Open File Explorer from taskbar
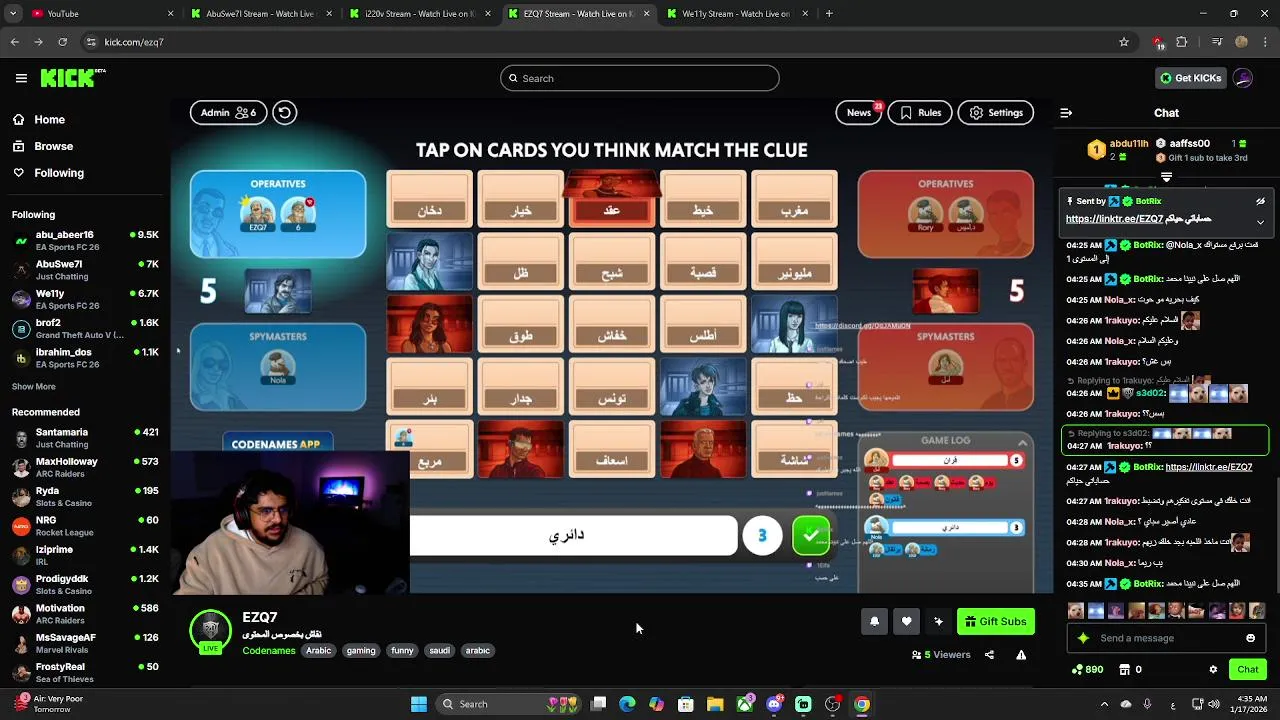 pos(715,704)
